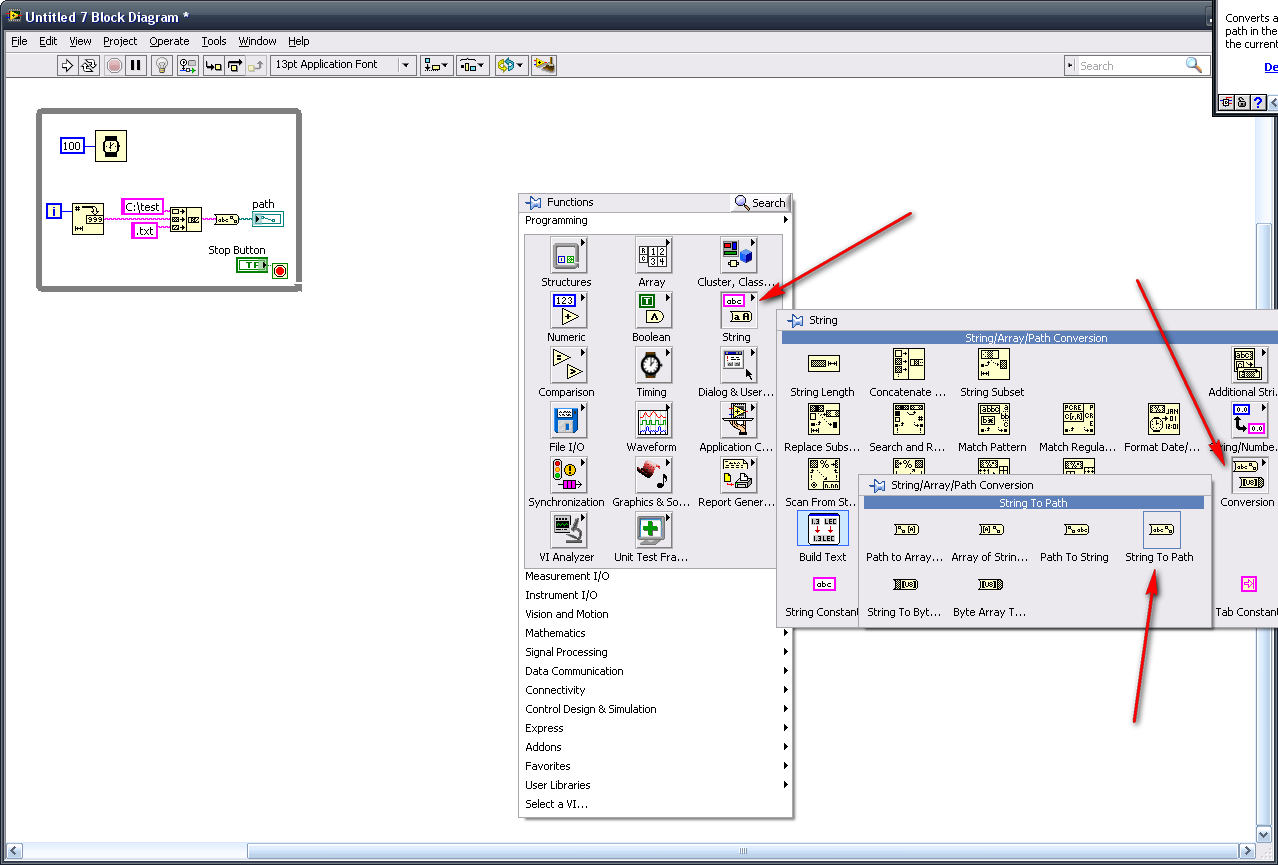Viewport: 1278px width, 865px height.
Task: Toggle the Highlight Execution lightbulb
Action: 161,65
